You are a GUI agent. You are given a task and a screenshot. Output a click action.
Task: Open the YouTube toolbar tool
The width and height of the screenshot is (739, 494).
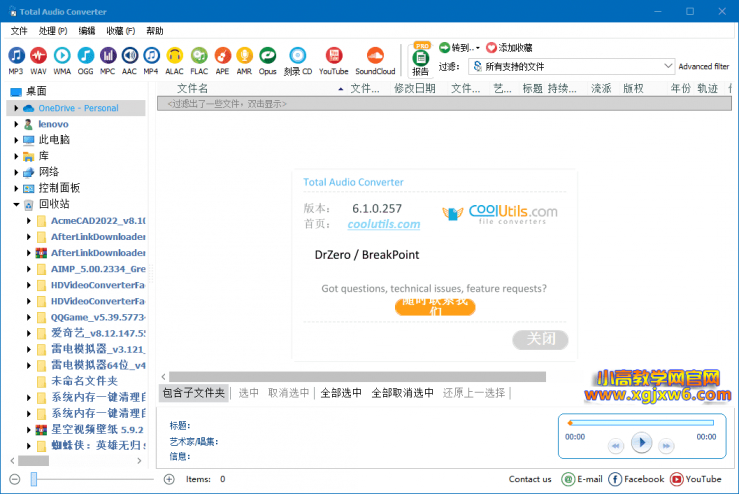pos(334,61)
